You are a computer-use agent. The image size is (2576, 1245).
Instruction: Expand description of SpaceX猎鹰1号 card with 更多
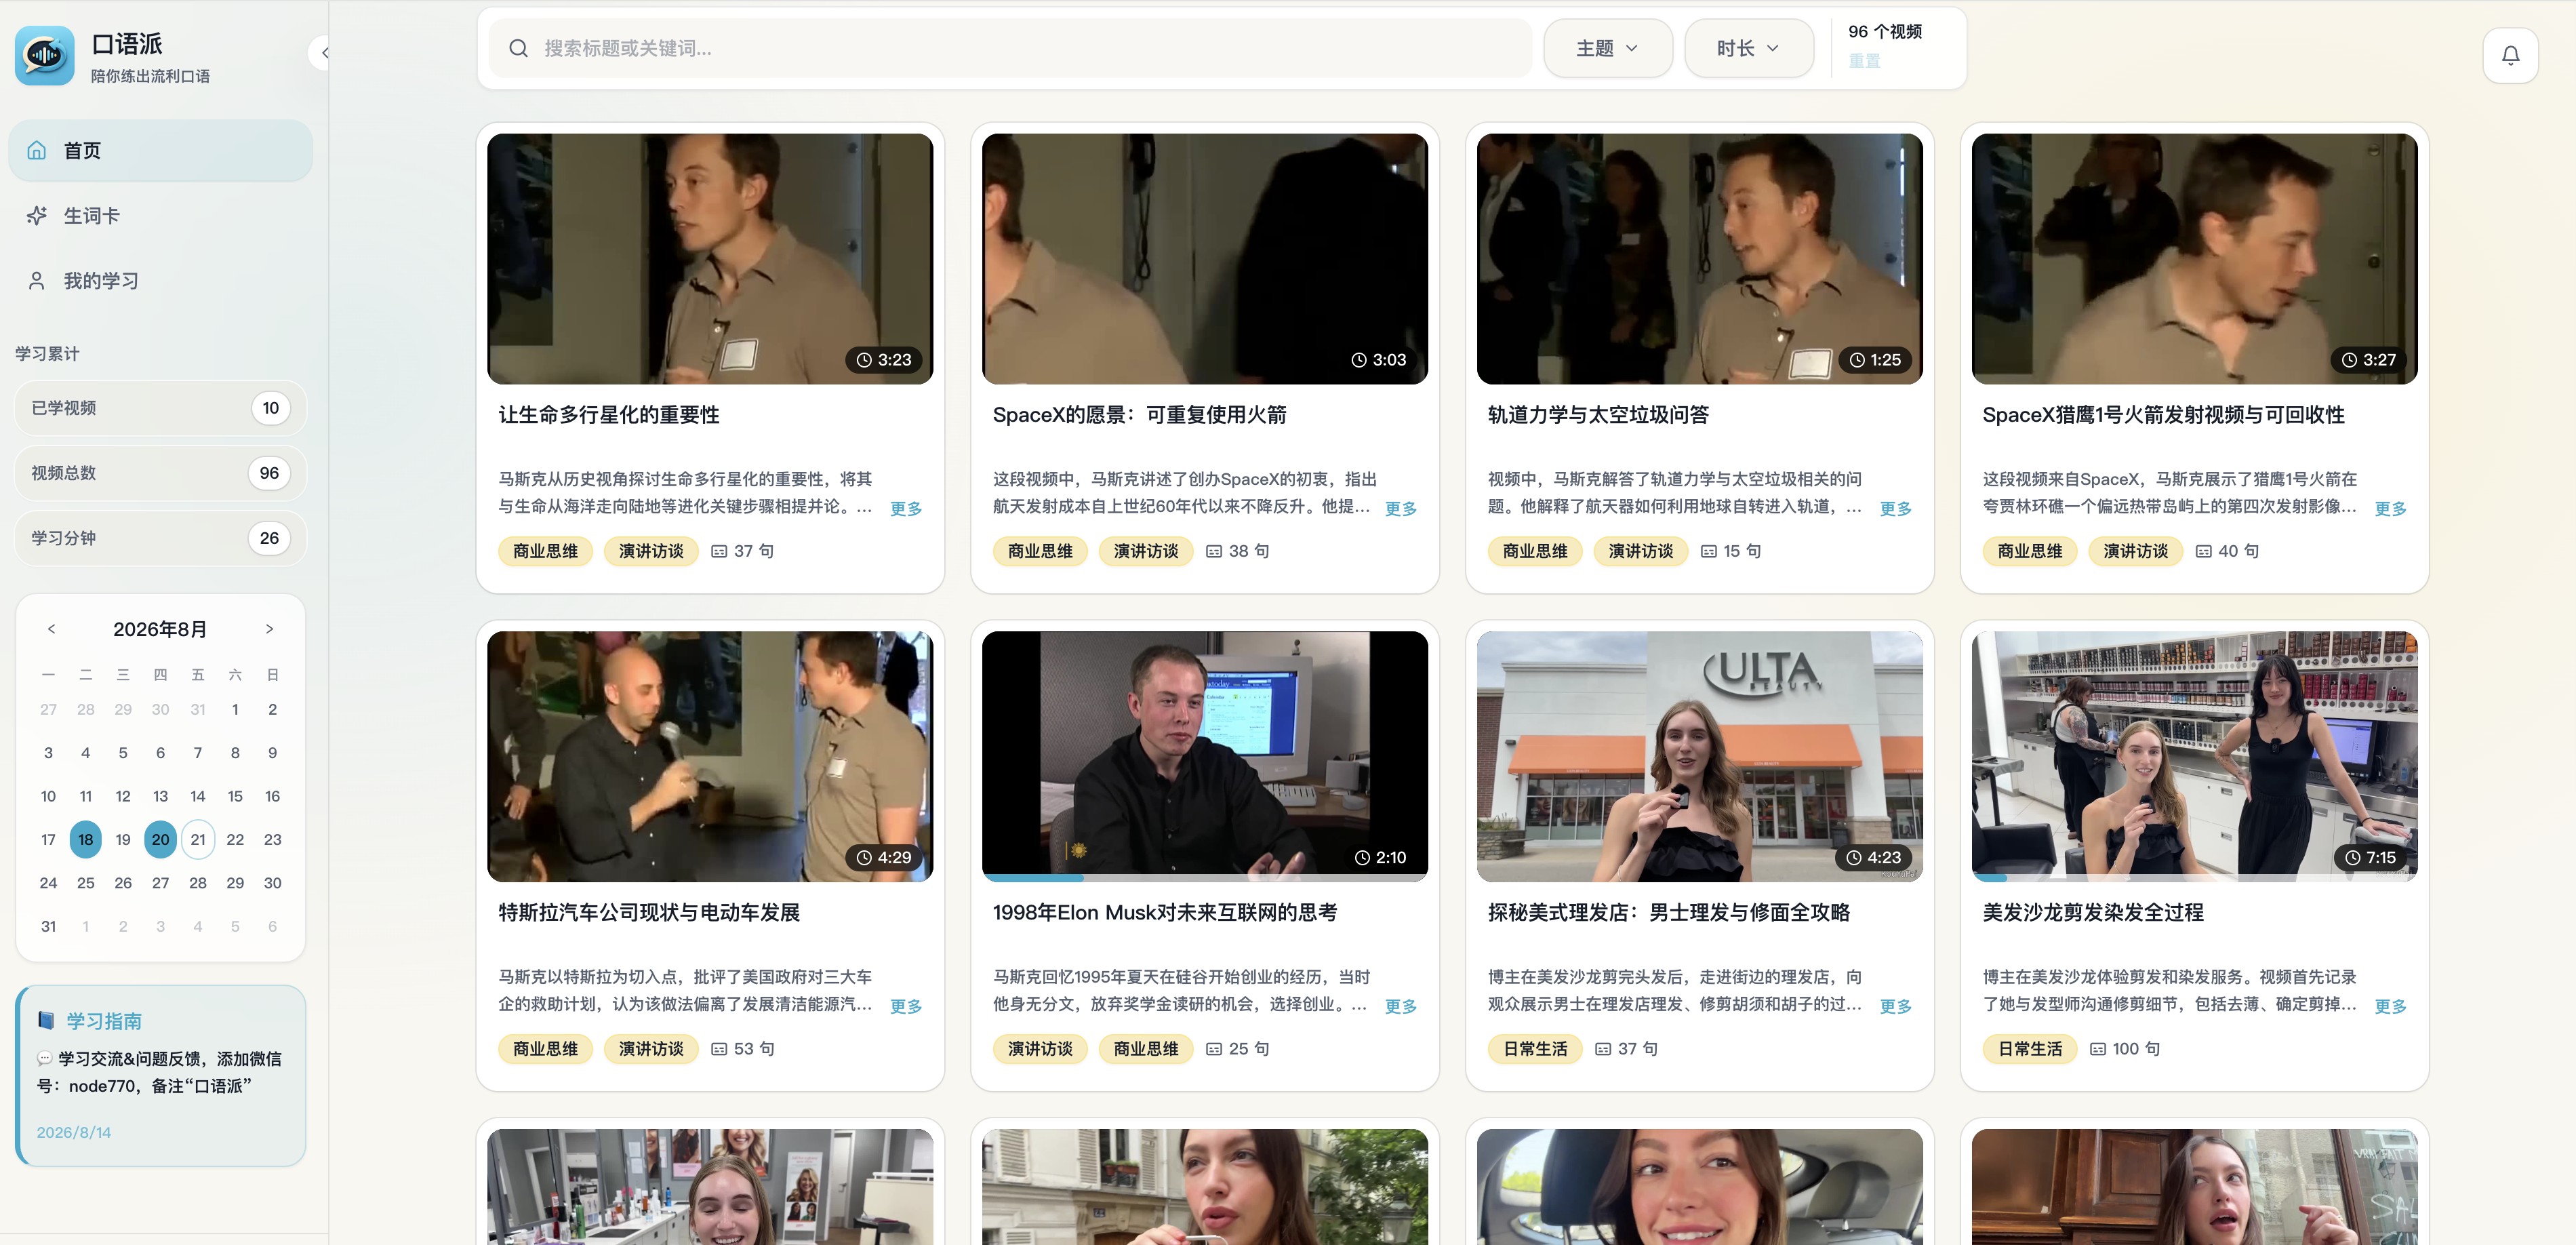coord(2390,508)
